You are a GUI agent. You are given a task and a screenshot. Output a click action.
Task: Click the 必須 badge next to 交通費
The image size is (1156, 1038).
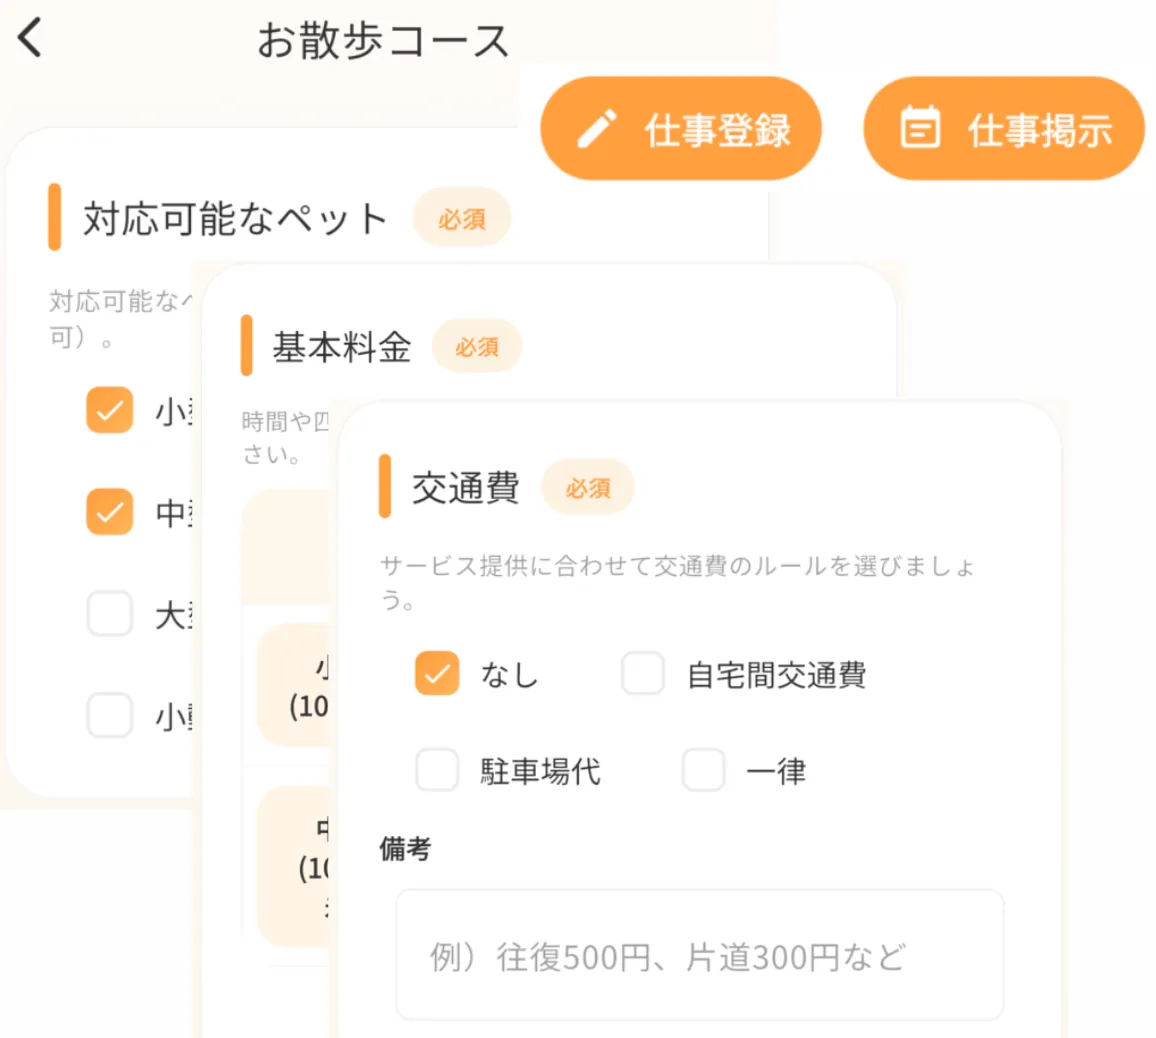[587, 487]
